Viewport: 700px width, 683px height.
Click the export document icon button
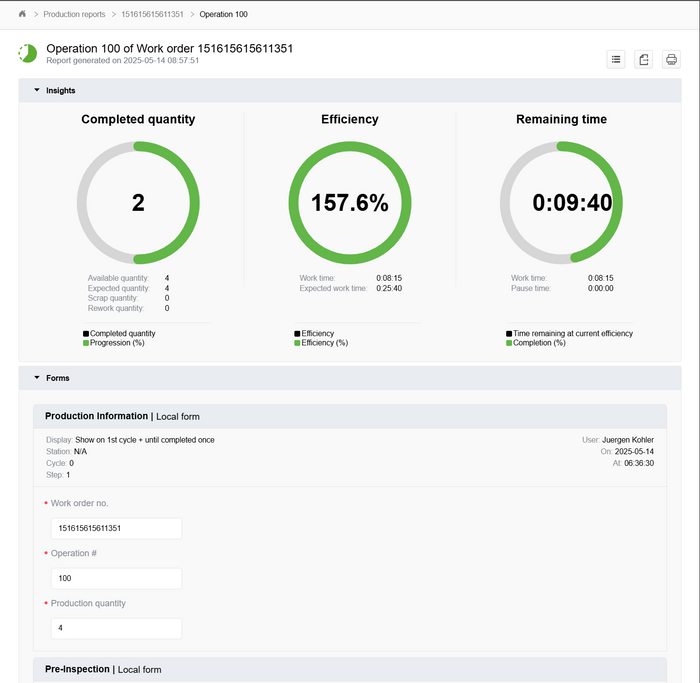coord(644,60)
